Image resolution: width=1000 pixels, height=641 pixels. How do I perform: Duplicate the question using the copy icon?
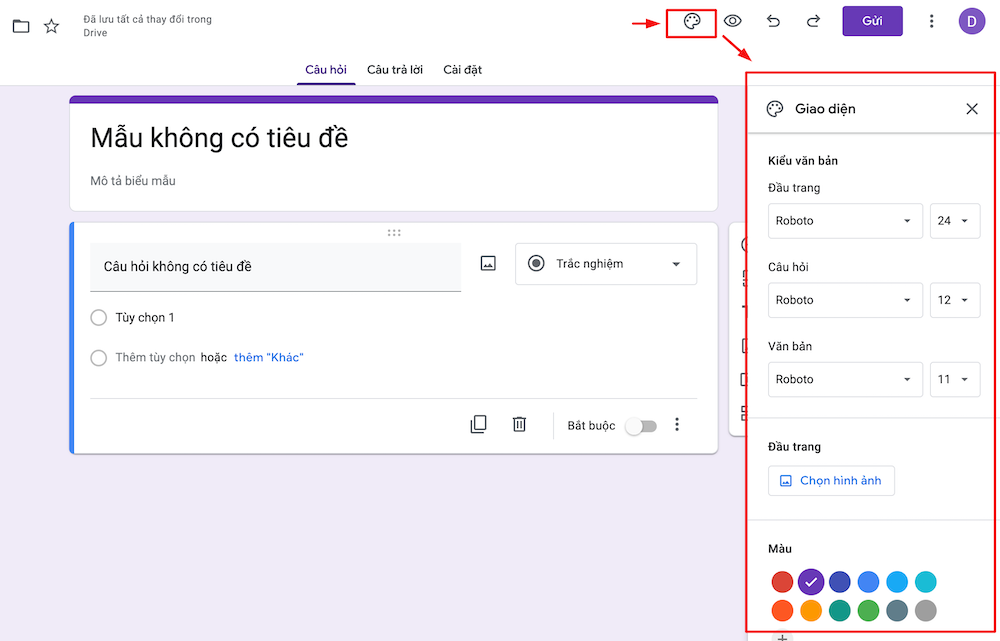tap(478, 424)
